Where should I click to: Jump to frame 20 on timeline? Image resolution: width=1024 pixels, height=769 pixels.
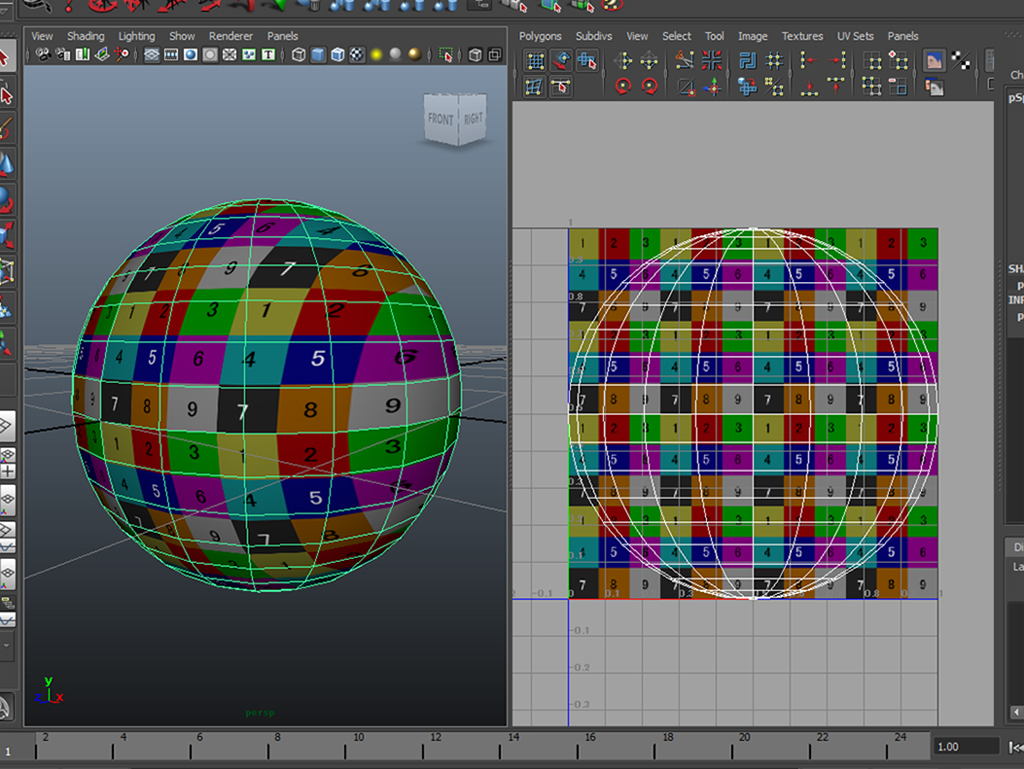pos(744,745)
